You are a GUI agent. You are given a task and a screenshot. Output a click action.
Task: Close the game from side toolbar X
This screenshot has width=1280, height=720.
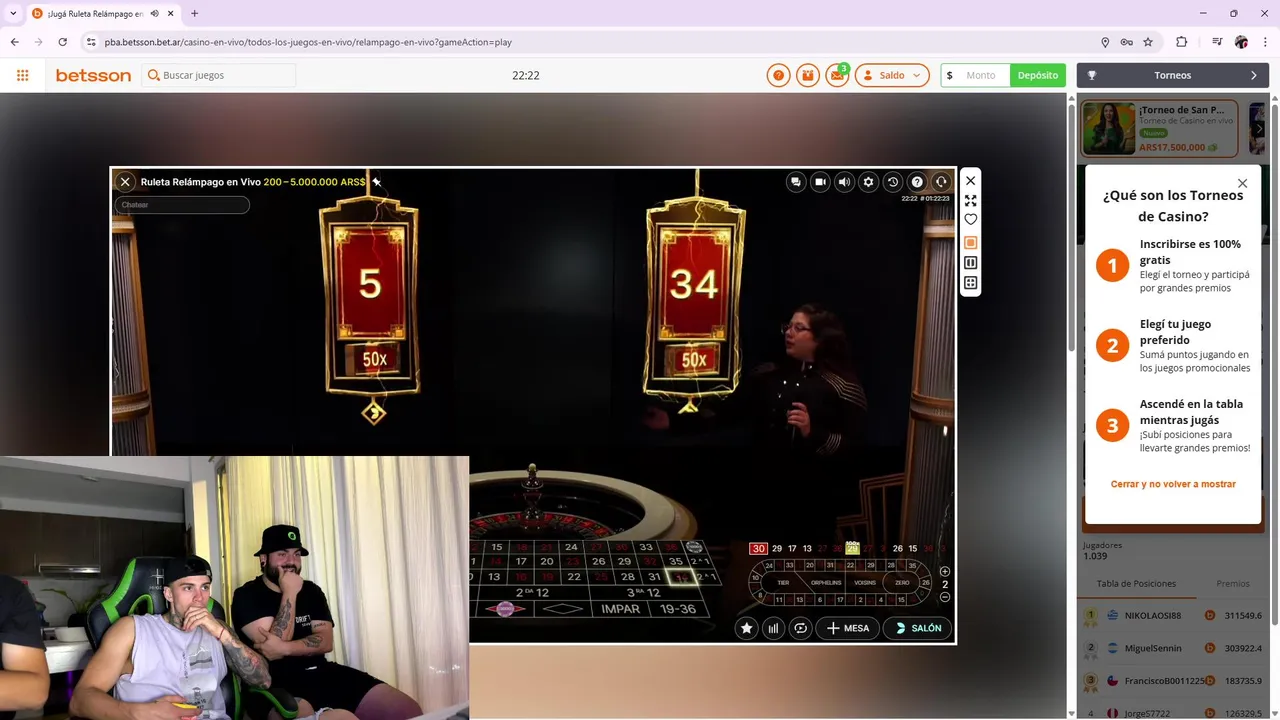pyautogui.click(x=970, y=181)
